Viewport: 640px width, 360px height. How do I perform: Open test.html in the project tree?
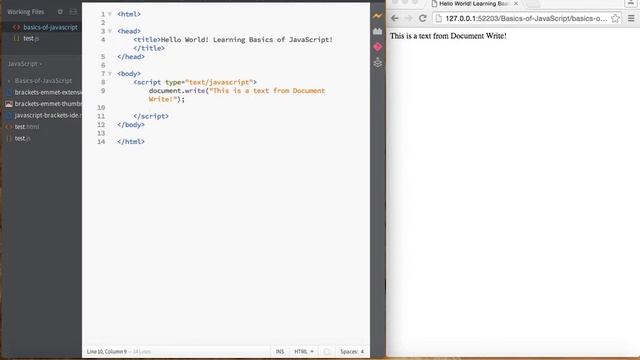(x=27, y=127)
